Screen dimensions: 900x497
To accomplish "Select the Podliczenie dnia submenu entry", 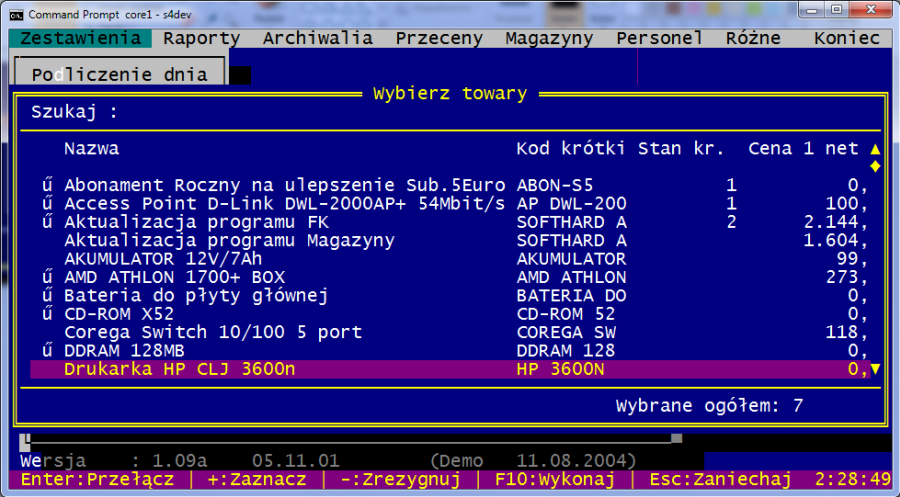I will tap(119, 74).
